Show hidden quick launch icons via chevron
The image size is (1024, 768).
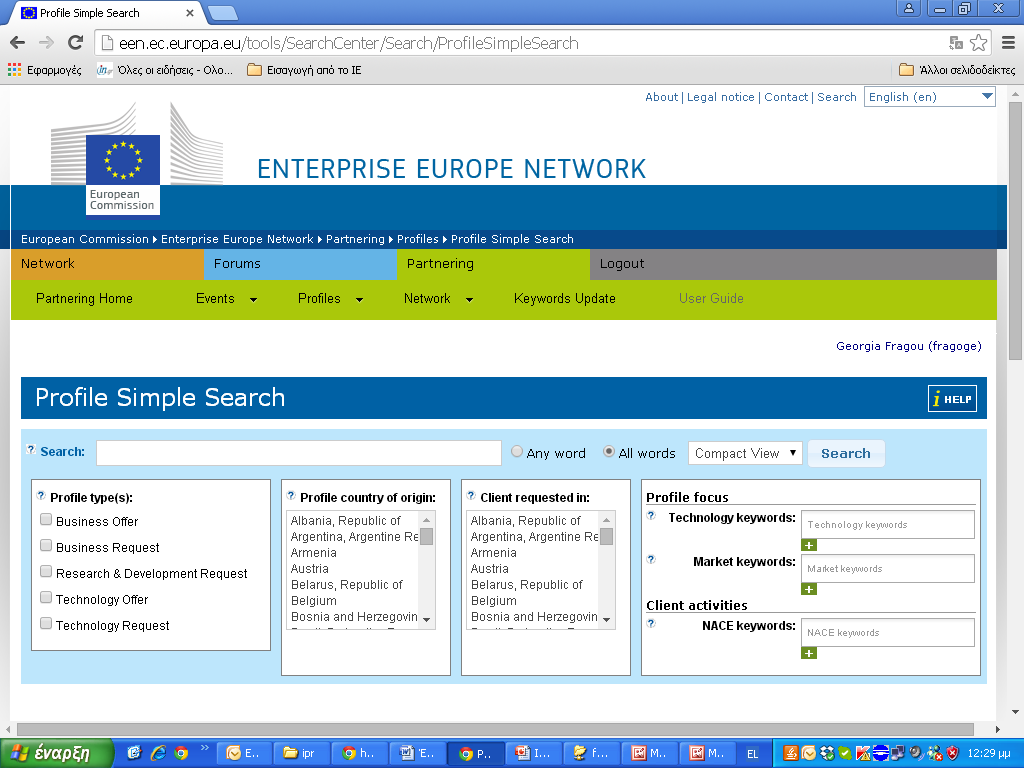[204, 748]
